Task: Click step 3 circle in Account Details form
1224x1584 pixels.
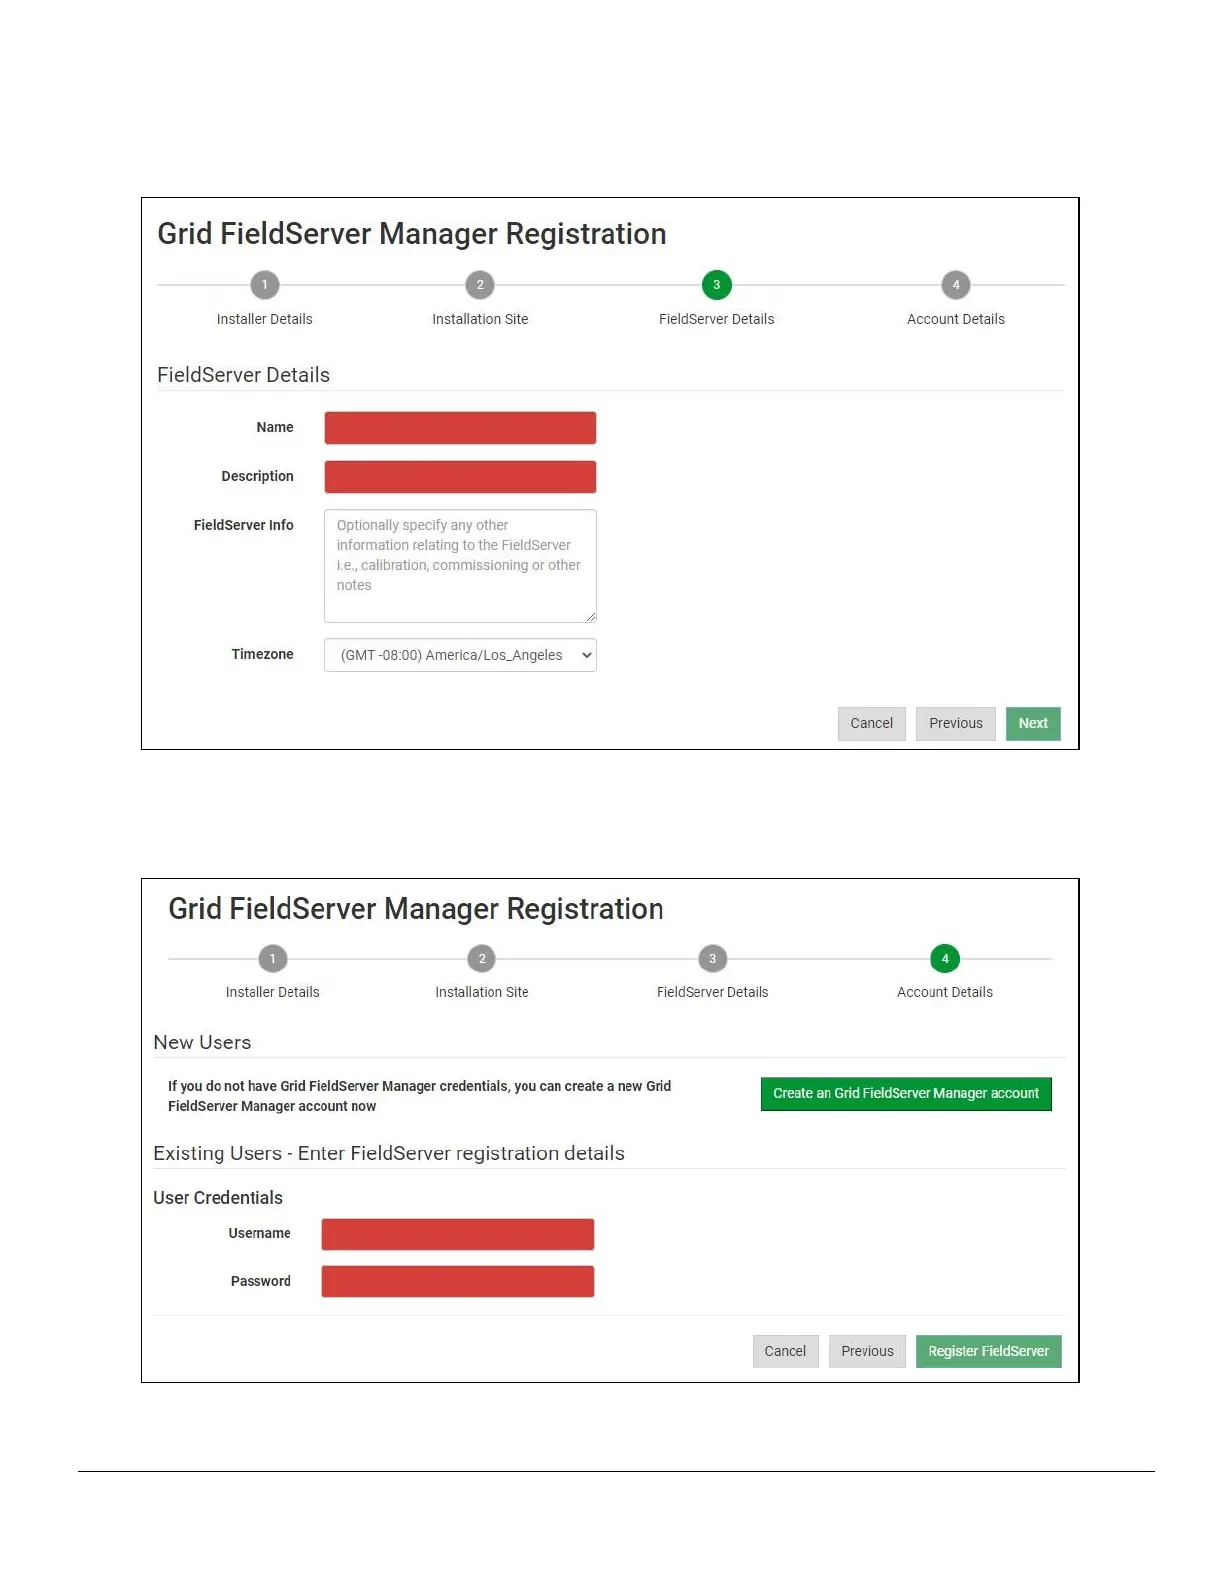Action: tap(712, 959)
